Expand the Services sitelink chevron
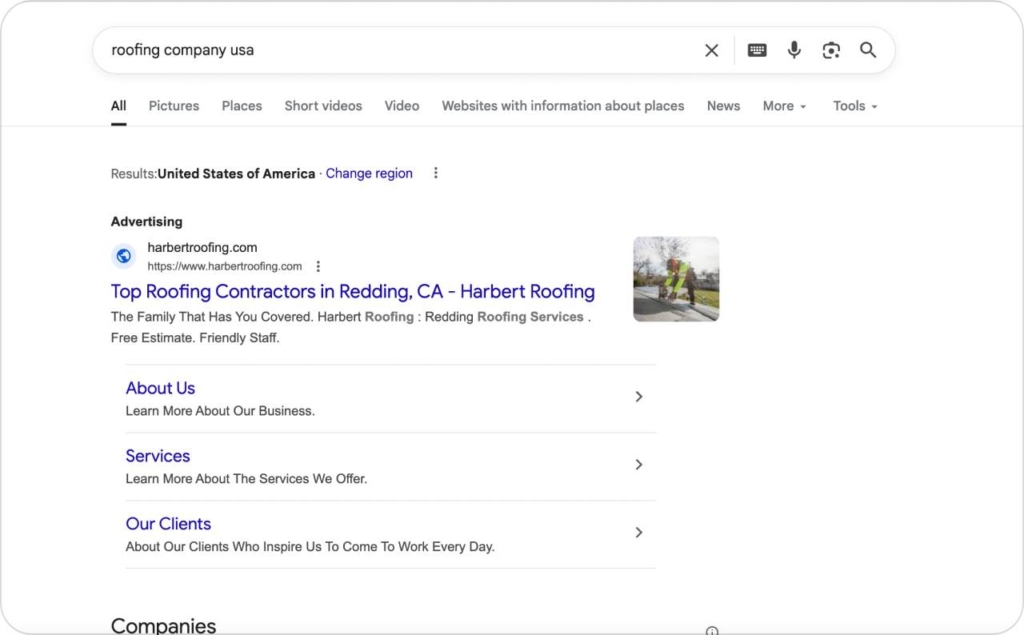 [639, 464]
